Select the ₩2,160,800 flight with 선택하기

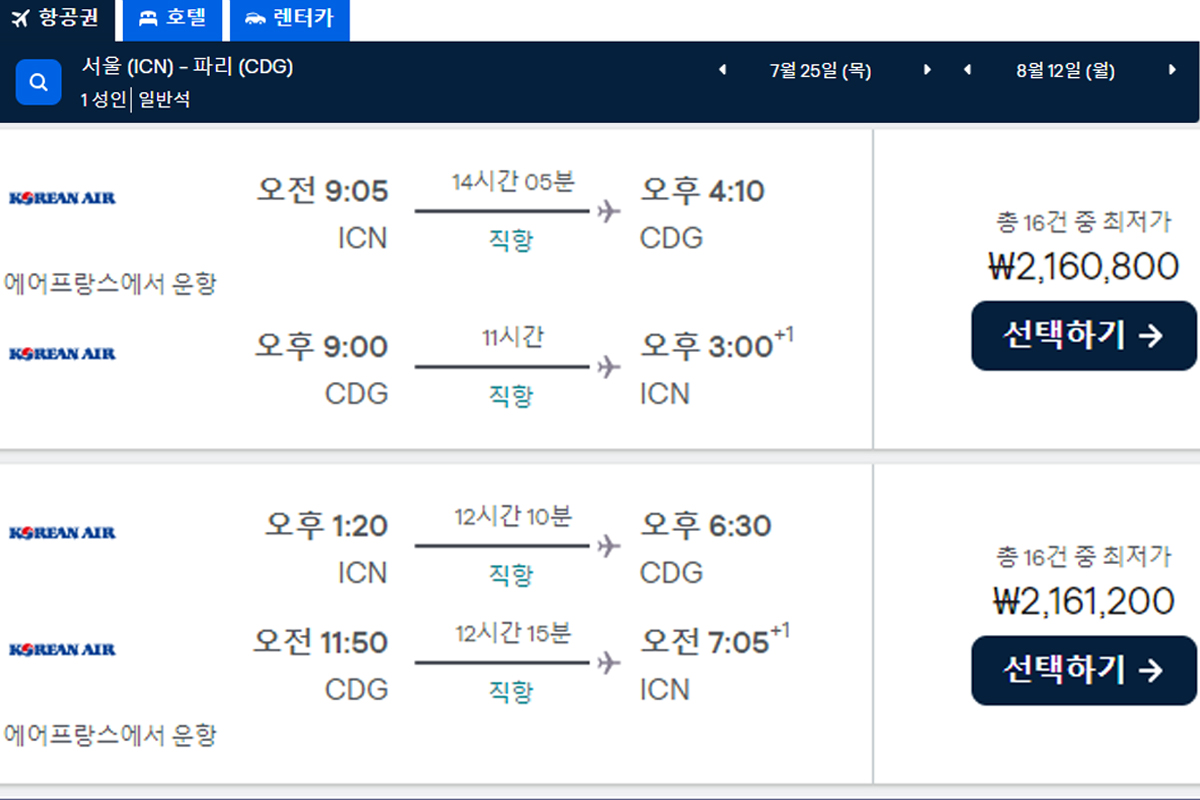coord(1084,336)
